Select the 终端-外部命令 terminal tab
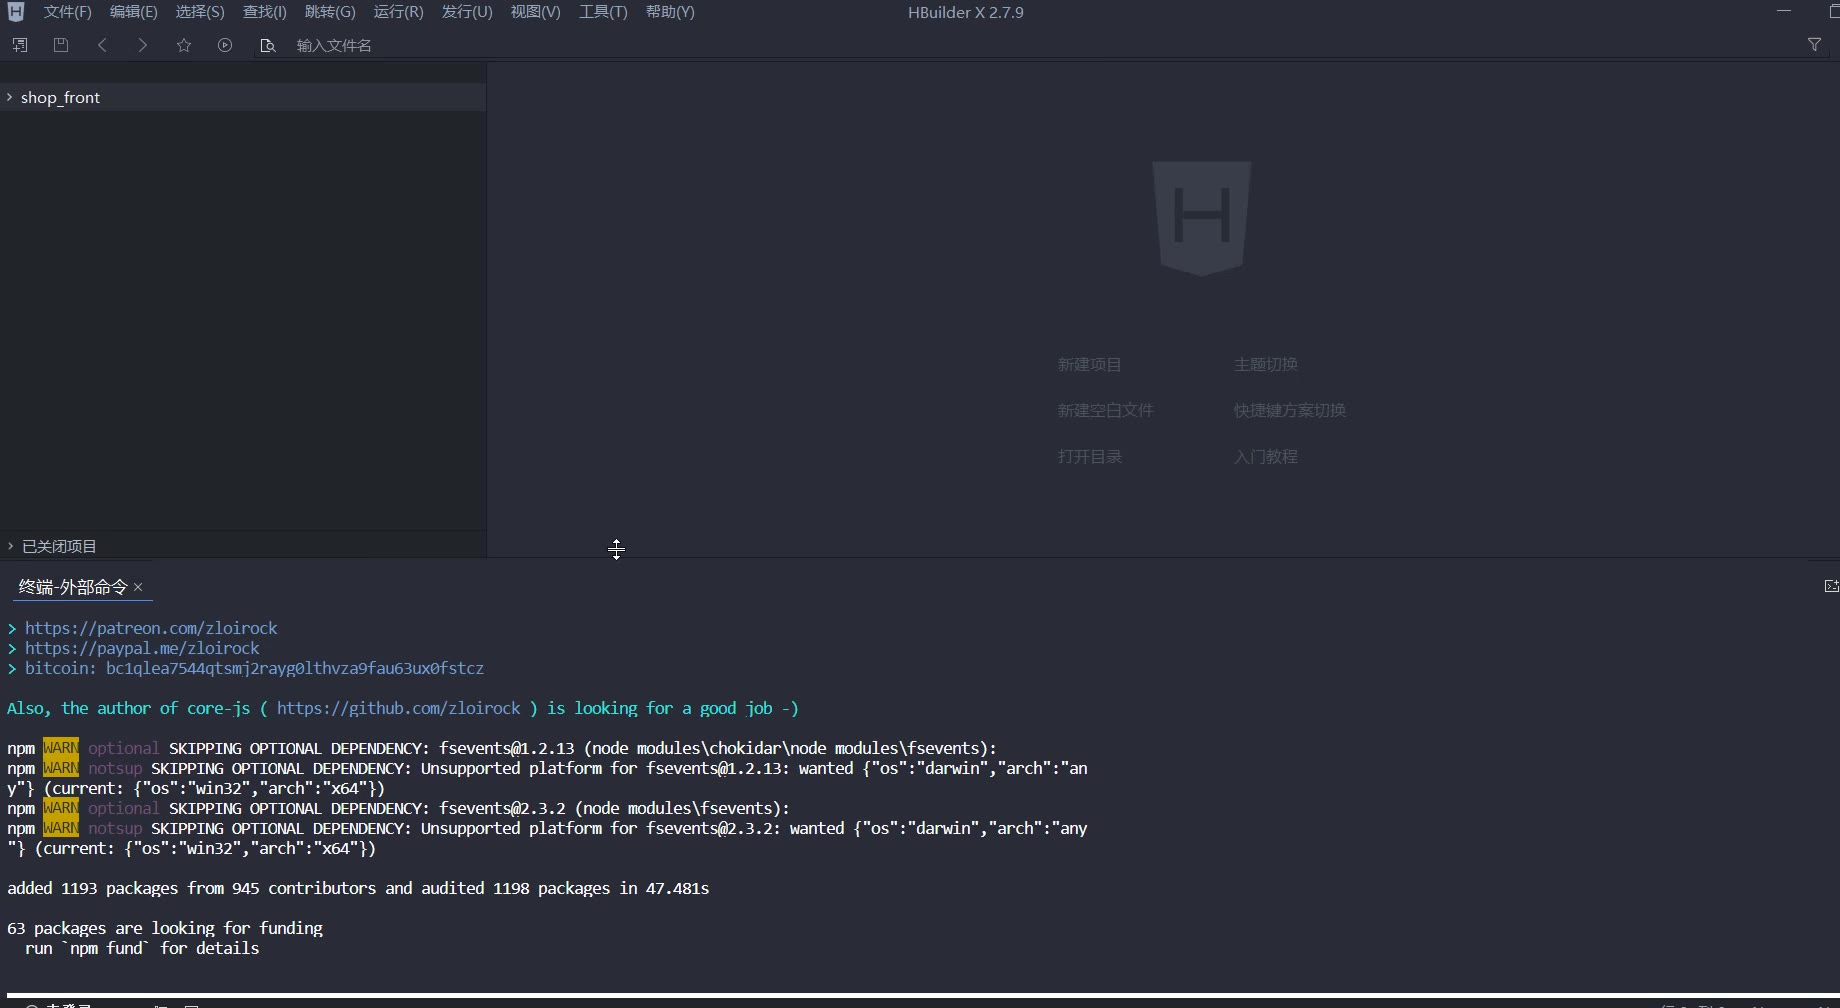1840x1008 pixels. (x=73, y=587)
